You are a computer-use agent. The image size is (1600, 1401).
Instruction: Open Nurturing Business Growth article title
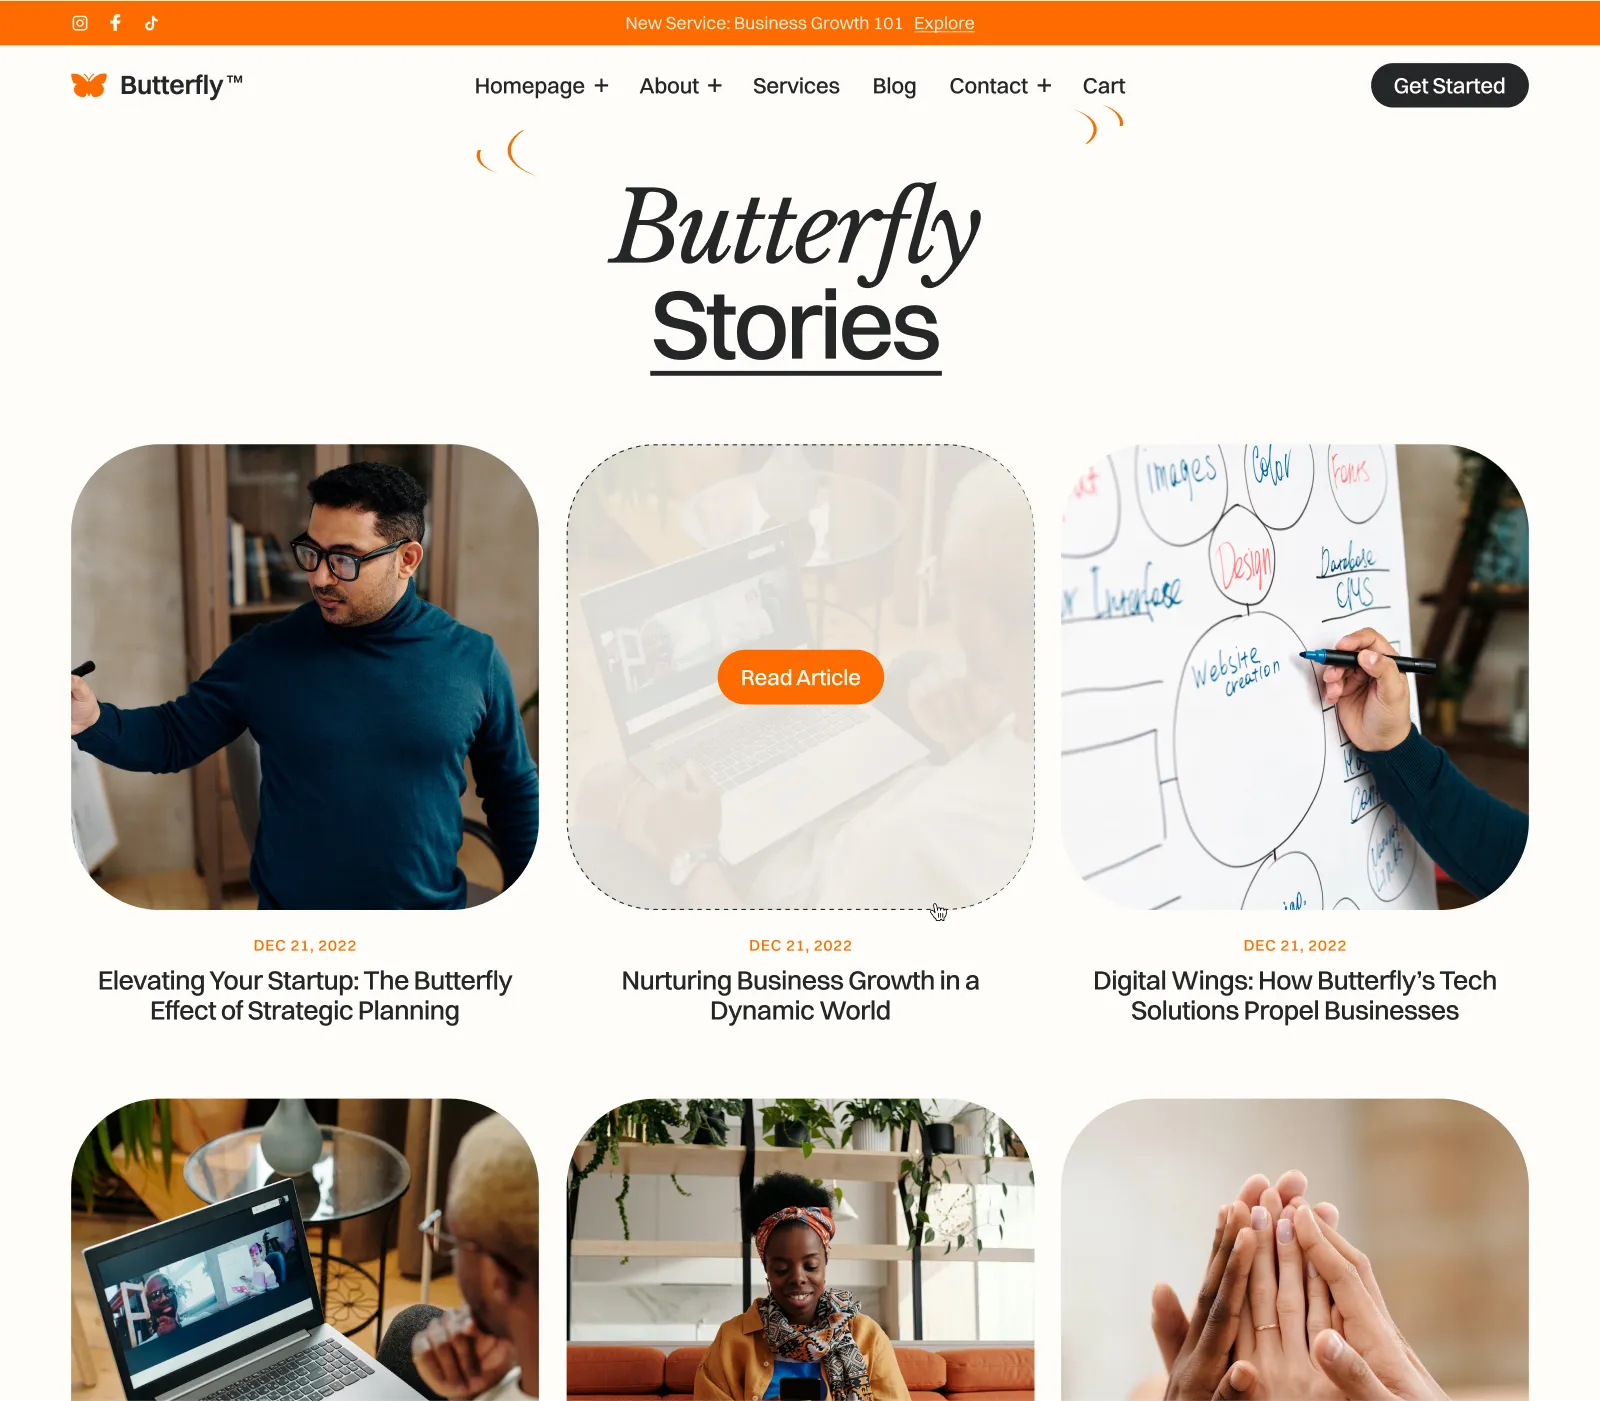point(800,996)
